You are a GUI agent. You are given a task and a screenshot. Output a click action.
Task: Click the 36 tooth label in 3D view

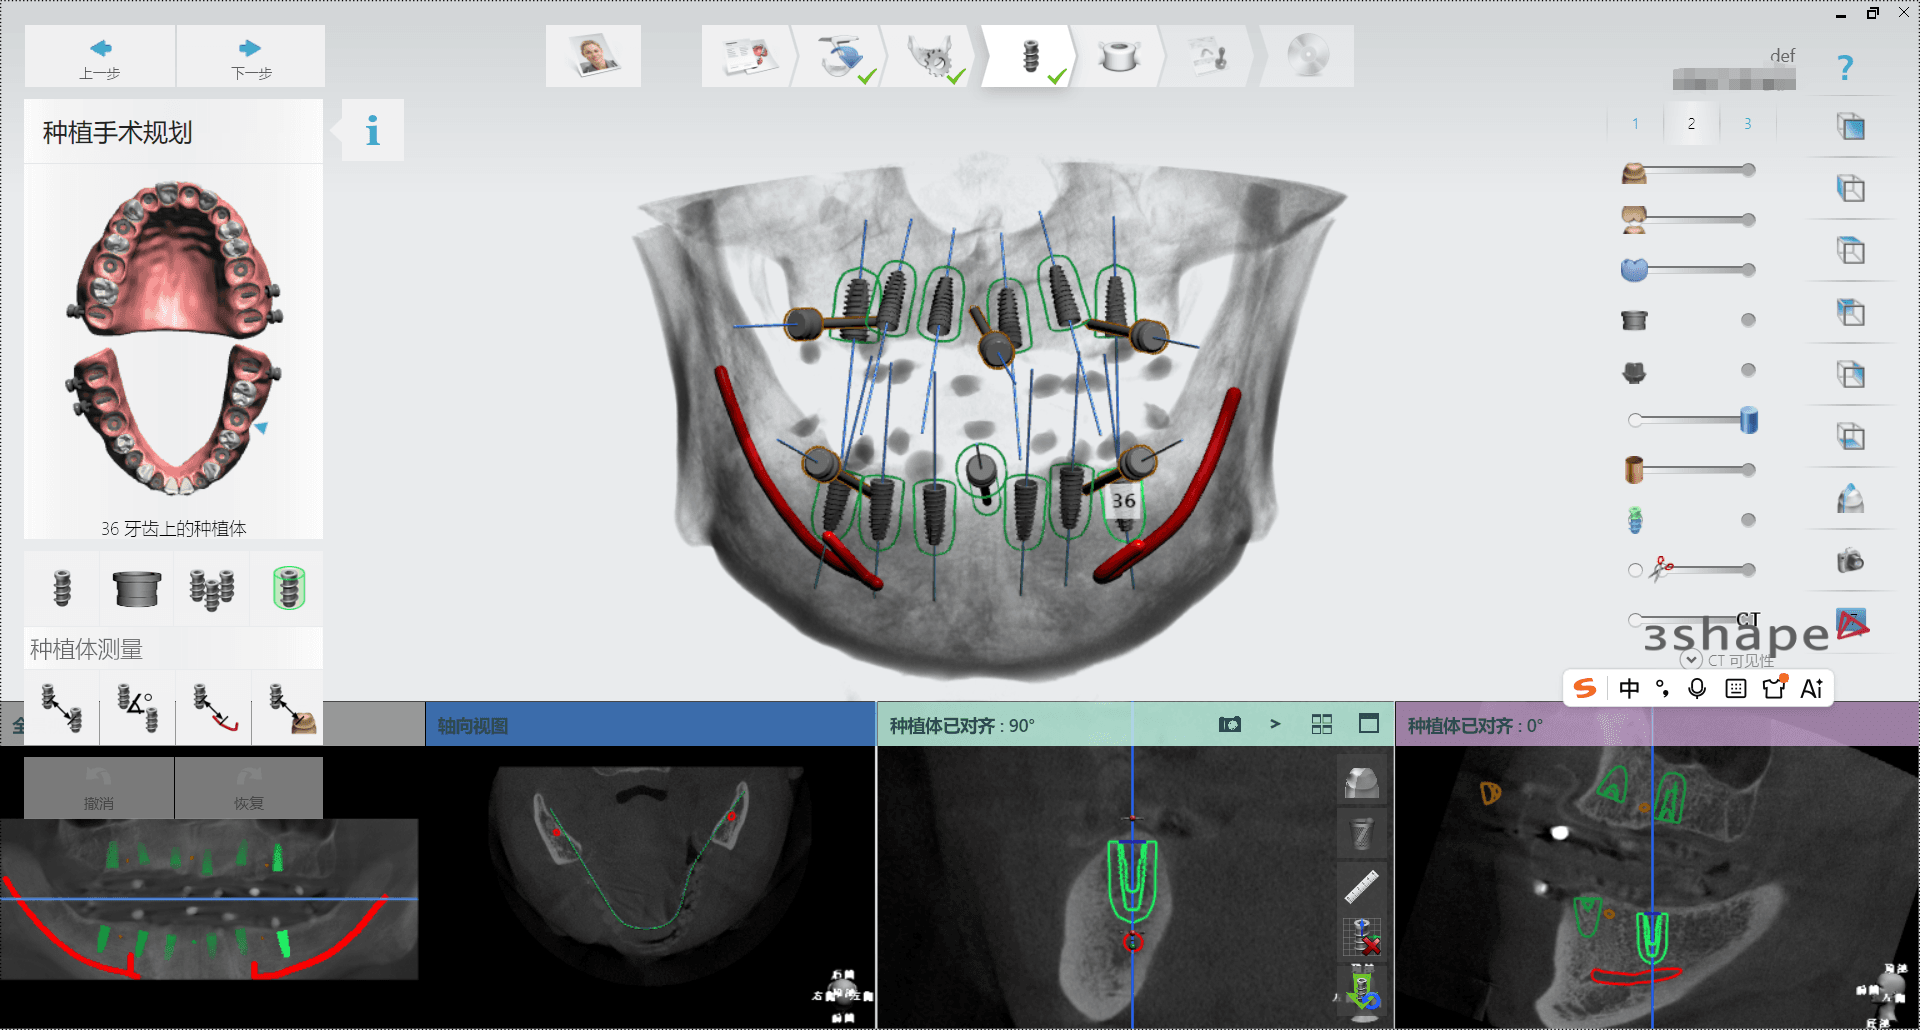pos(1124,501)
